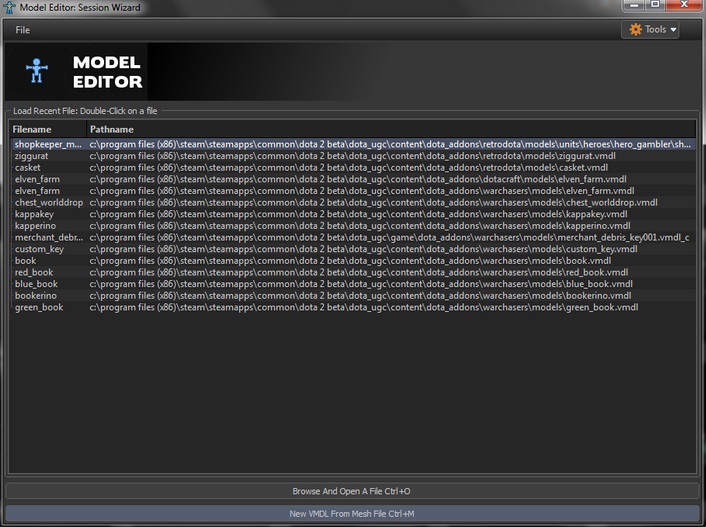
Task: Click New VMDL From Mesh File button
Action: click(352, 513)
